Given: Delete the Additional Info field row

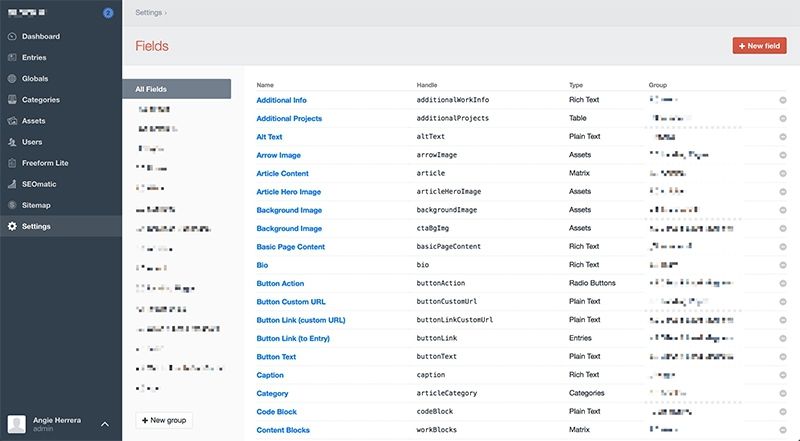Looking at the screenshot, I should [783, 100].
